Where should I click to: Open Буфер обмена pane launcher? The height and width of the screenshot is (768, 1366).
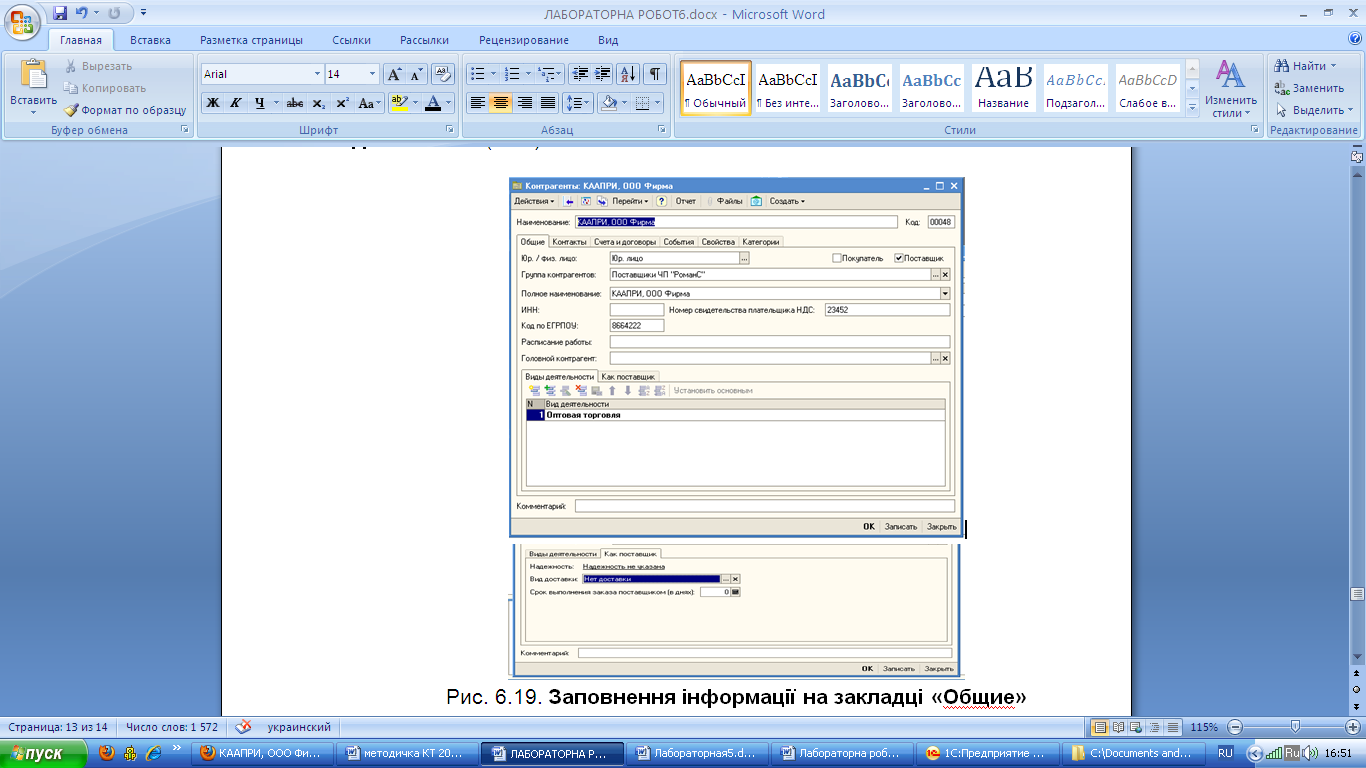coord(184,130)
